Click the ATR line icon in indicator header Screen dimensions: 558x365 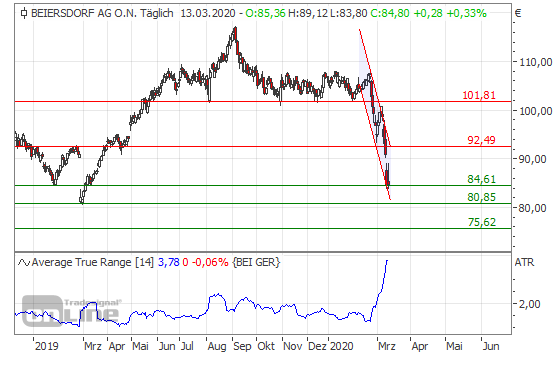(x=24, y=263)
